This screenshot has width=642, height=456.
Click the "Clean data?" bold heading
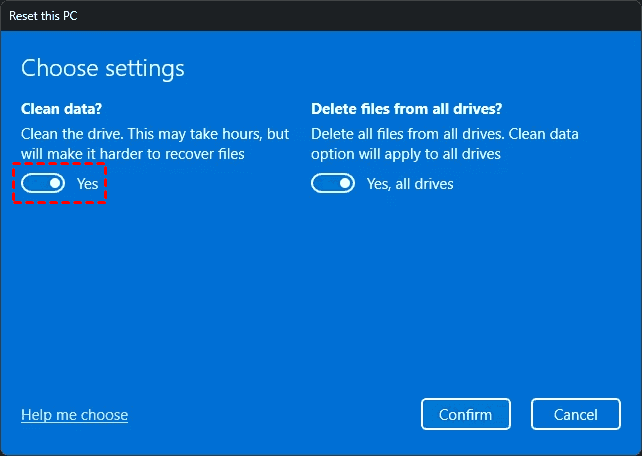(61, 108)
